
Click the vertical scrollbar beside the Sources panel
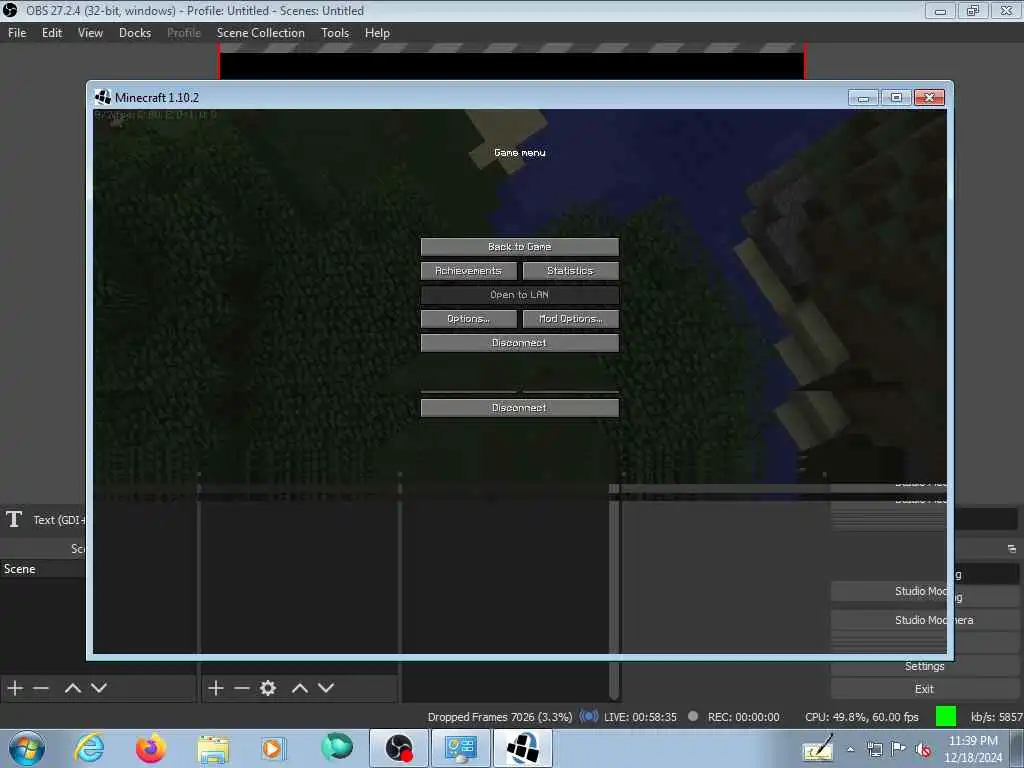pos(613,591)
